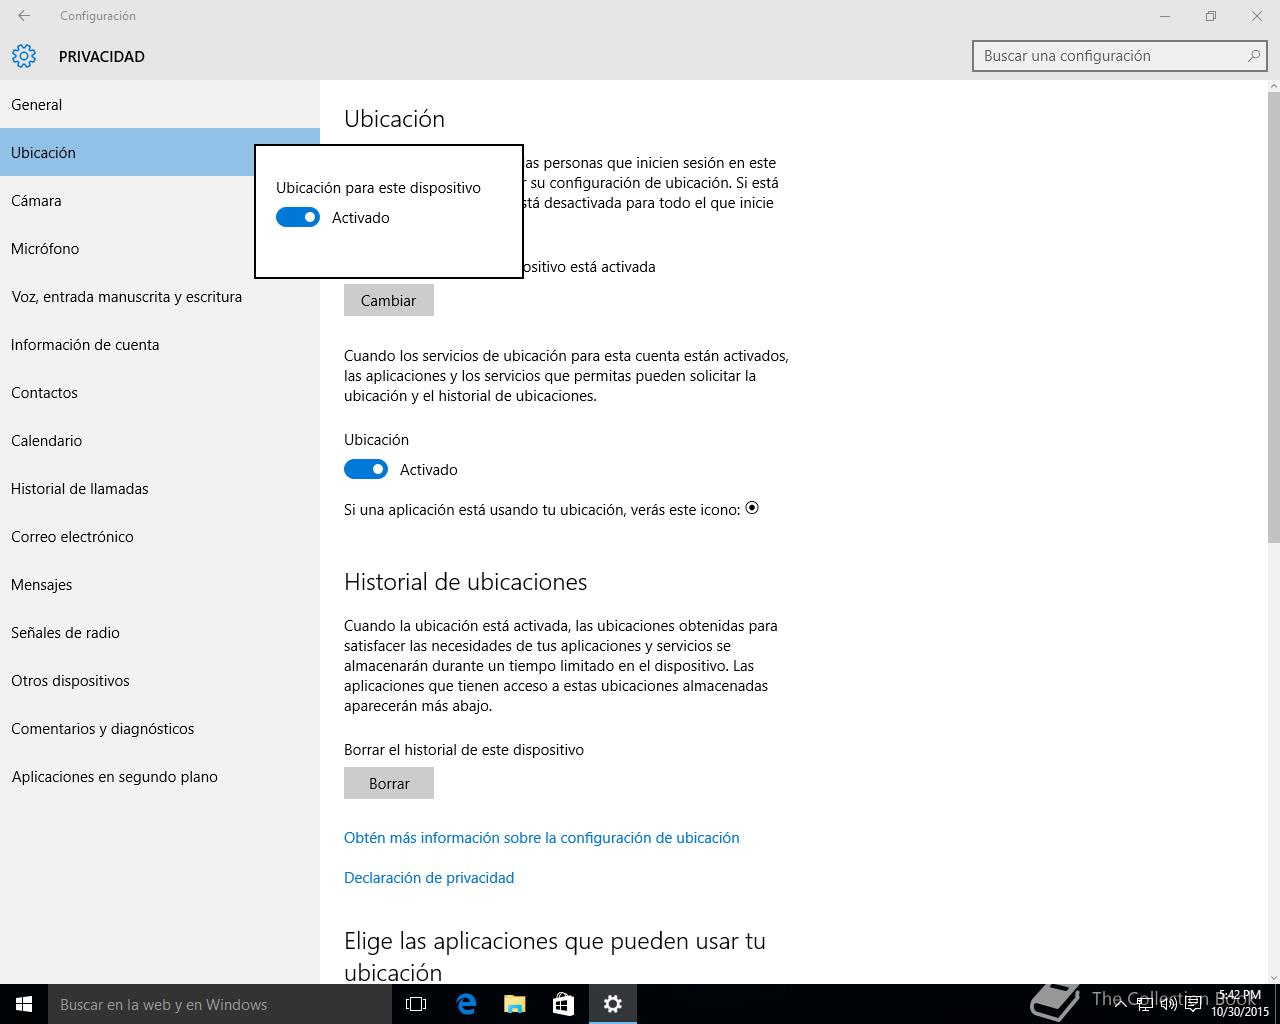The width and height of the screenshot is (1280, 1024).
Task: Open Señales de radio settings
Action: tap(160, 632)
